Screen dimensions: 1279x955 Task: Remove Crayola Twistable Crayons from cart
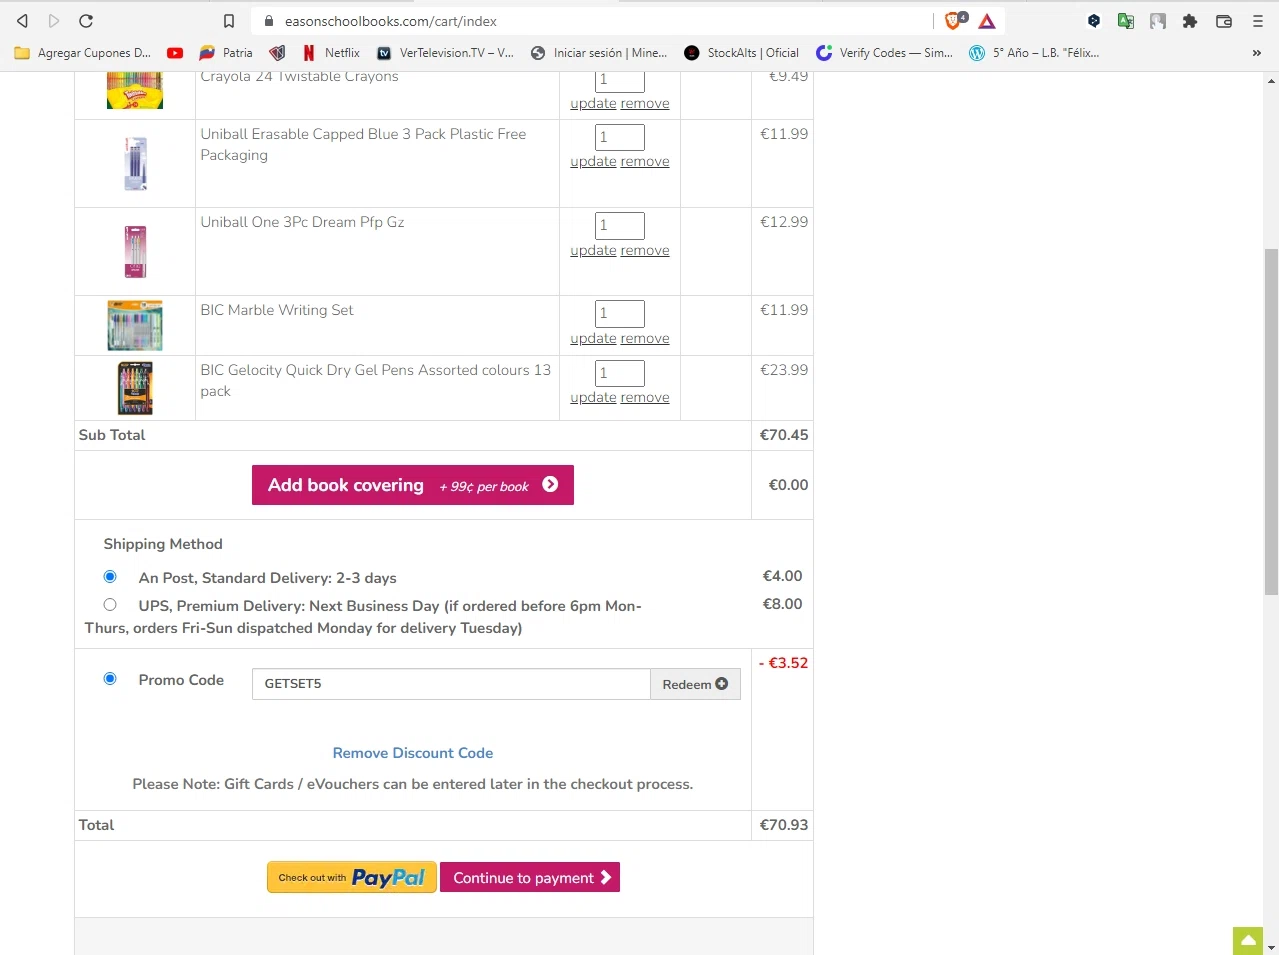pos(645,103)
